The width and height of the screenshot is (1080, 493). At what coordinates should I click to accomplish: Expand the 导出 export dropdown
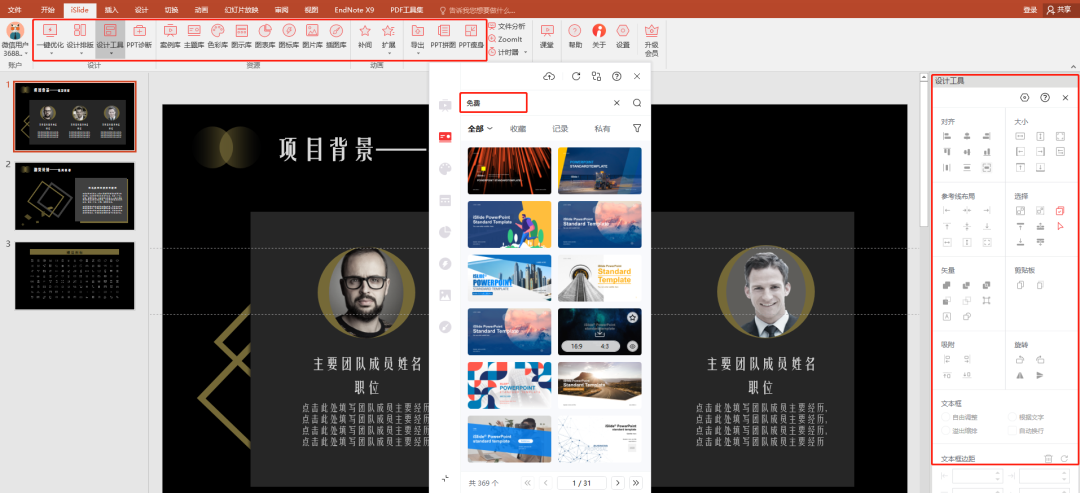[x=417, y=52]
